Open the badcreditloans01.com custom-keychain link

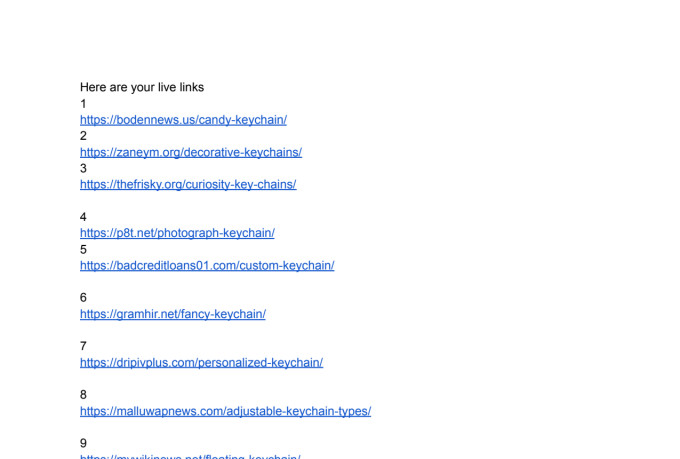pyautogui.click(x=207, y=266)
